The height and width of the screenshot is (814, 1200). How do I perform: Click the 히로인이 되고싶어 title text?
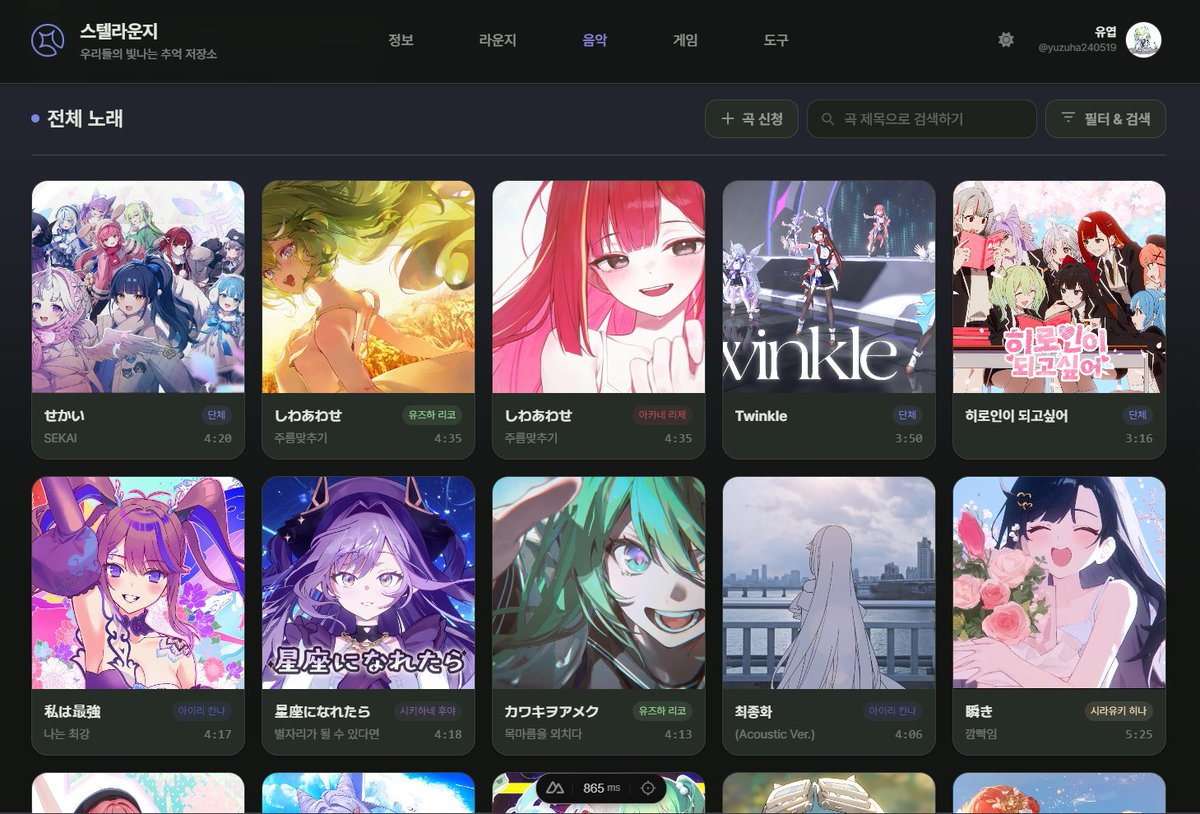point(1016,415)
